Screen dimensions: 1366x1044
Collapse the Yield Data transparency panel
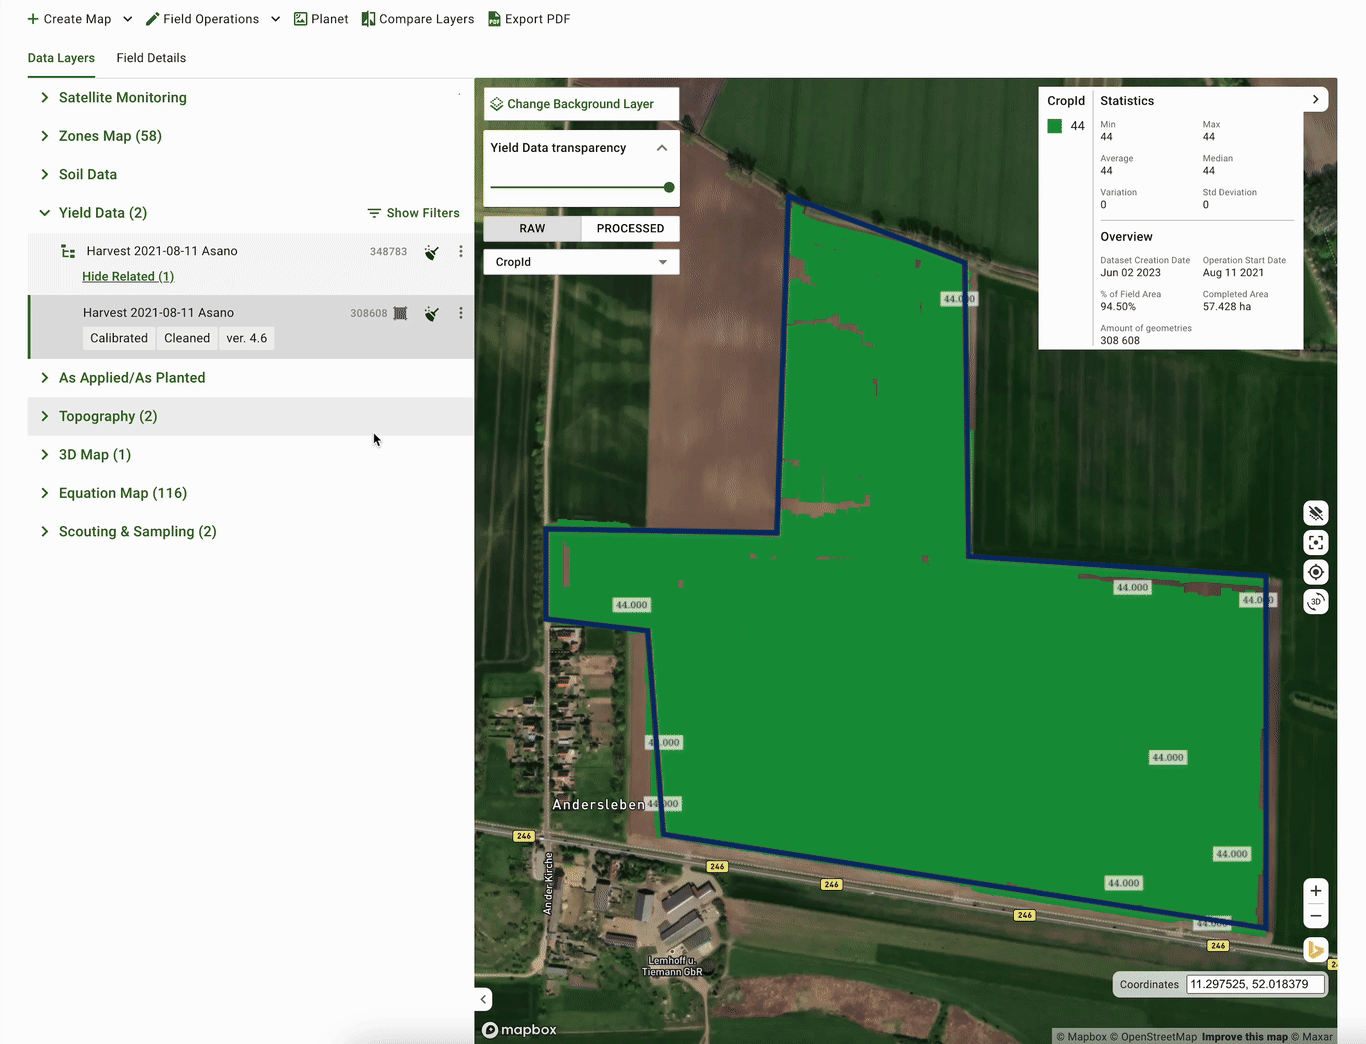tap(661, 148)
